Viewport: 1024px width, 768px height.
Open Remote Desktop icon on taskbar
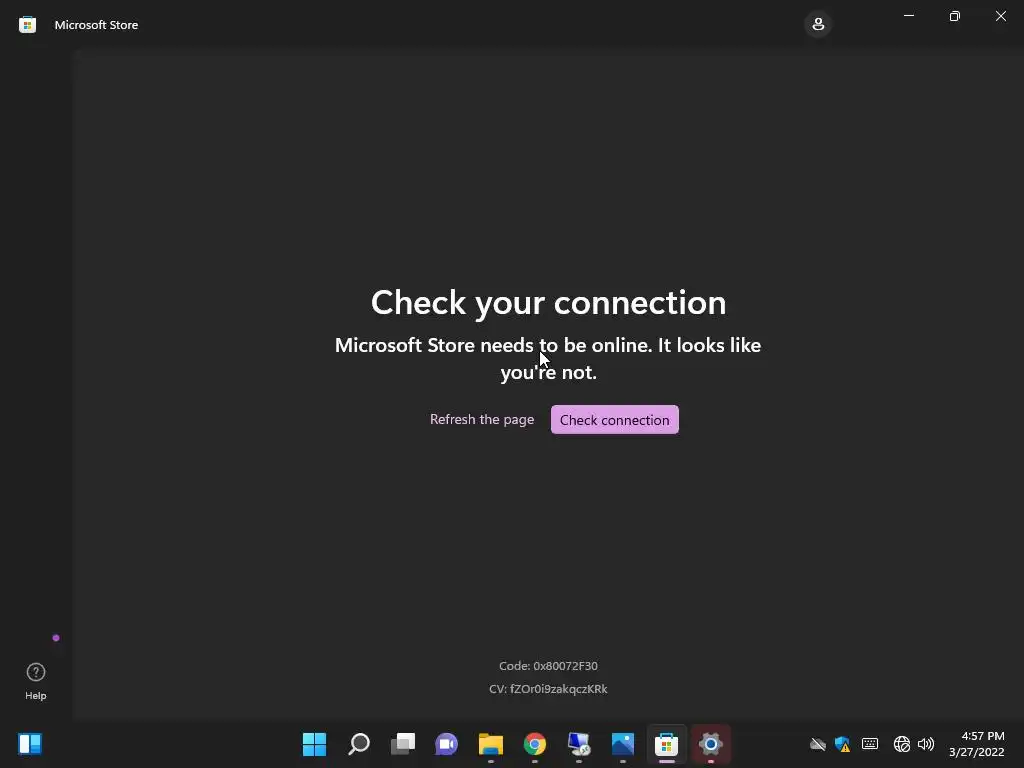[x=579, y=743]
